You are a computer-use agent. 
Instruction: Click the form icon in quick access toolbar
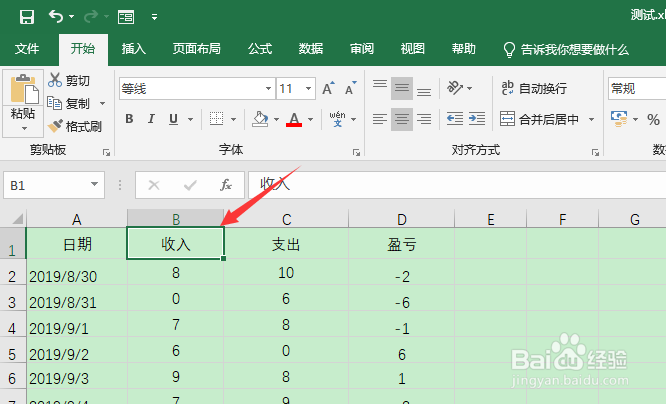(x=126, y=17)
